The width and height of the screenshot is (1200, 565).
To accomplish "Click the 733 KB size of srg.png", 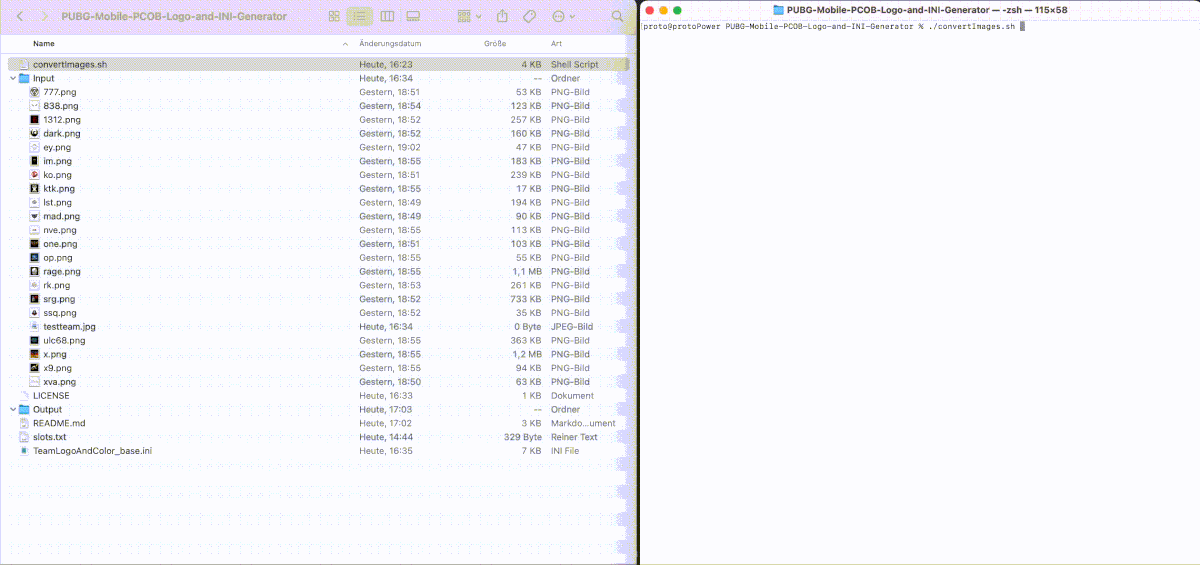I will [526, 299].
